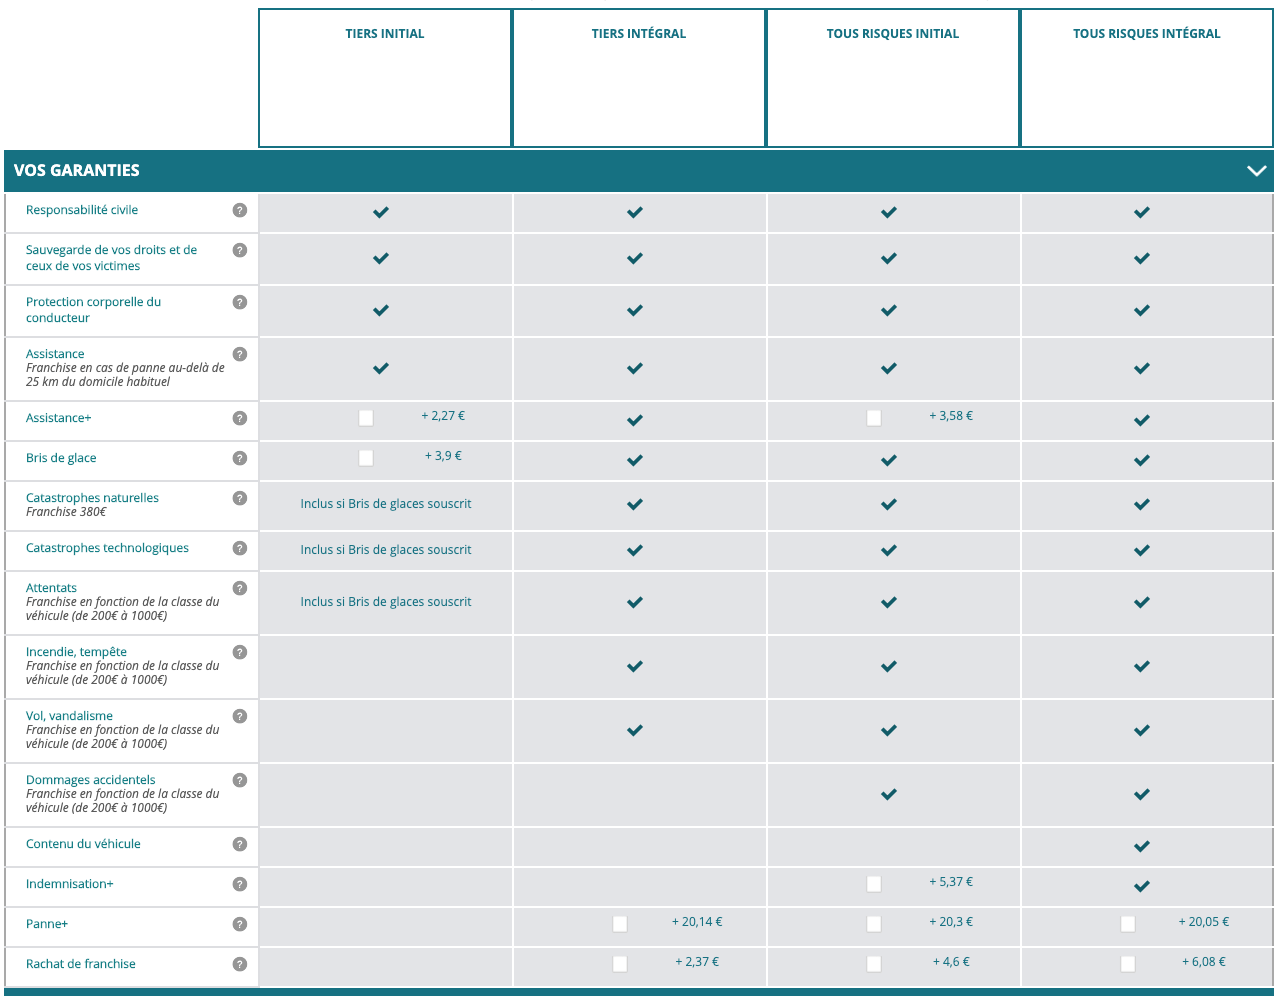This screenshot has height=996, width=1284.
Task: Click '+ 5,37 €' Indemnisation+ price
Action: 951,882
